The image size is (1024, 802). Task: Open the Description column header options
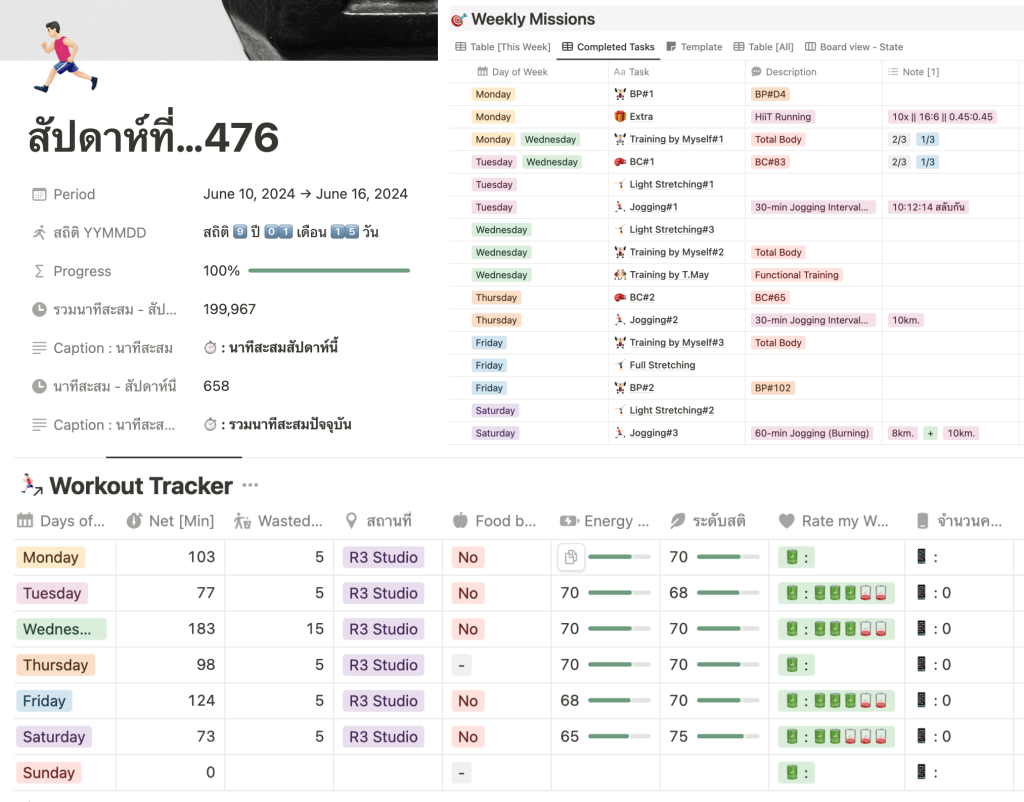(790, 72)
